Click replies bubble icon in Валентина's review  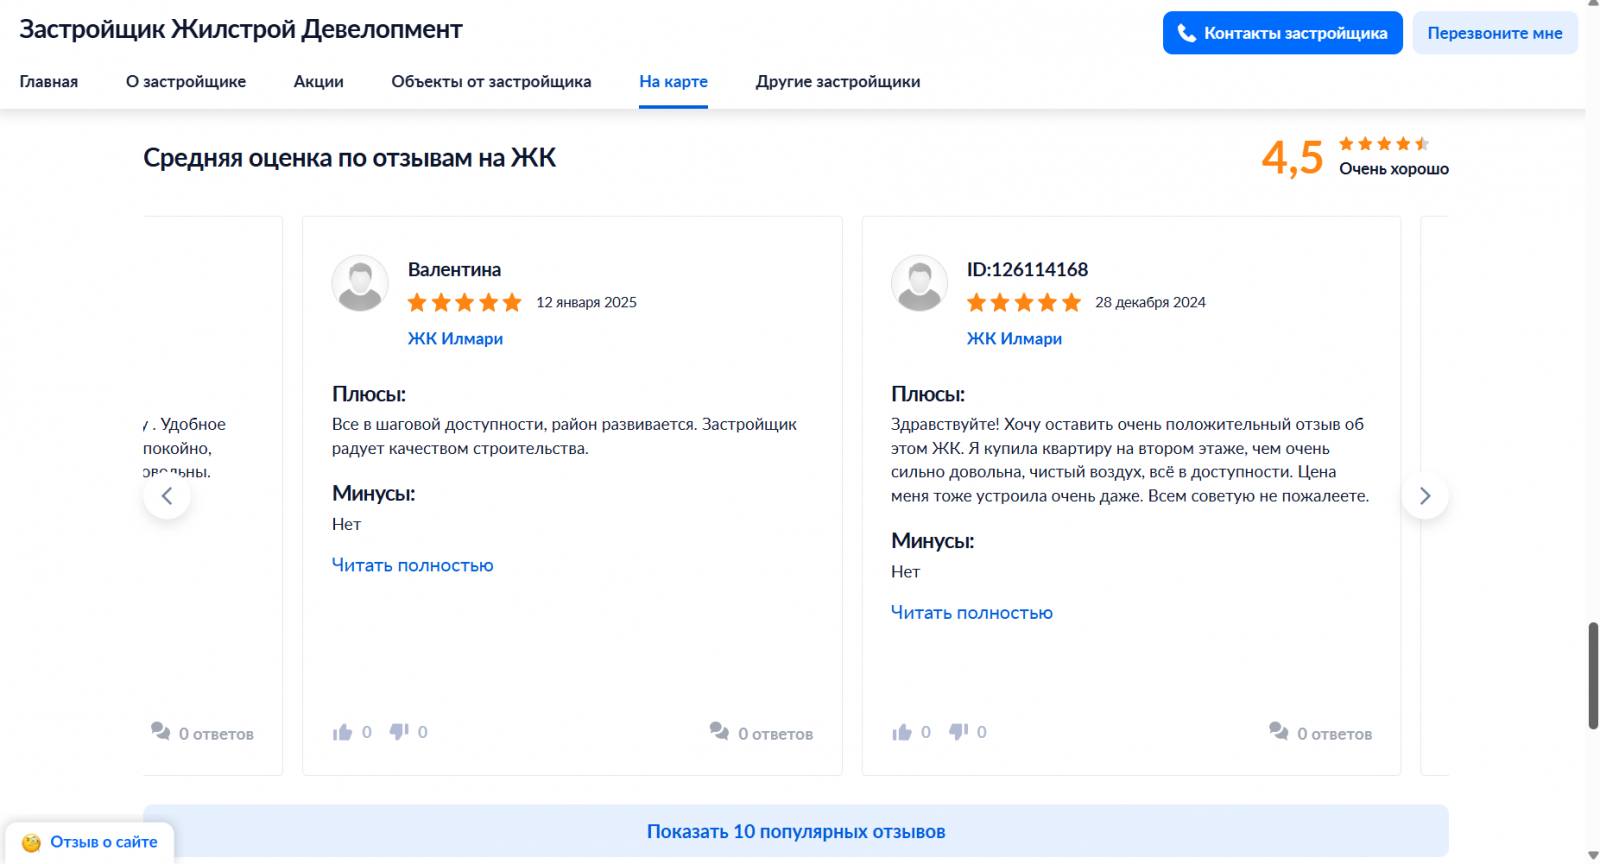pyautogui.click(x=719, y=731)
